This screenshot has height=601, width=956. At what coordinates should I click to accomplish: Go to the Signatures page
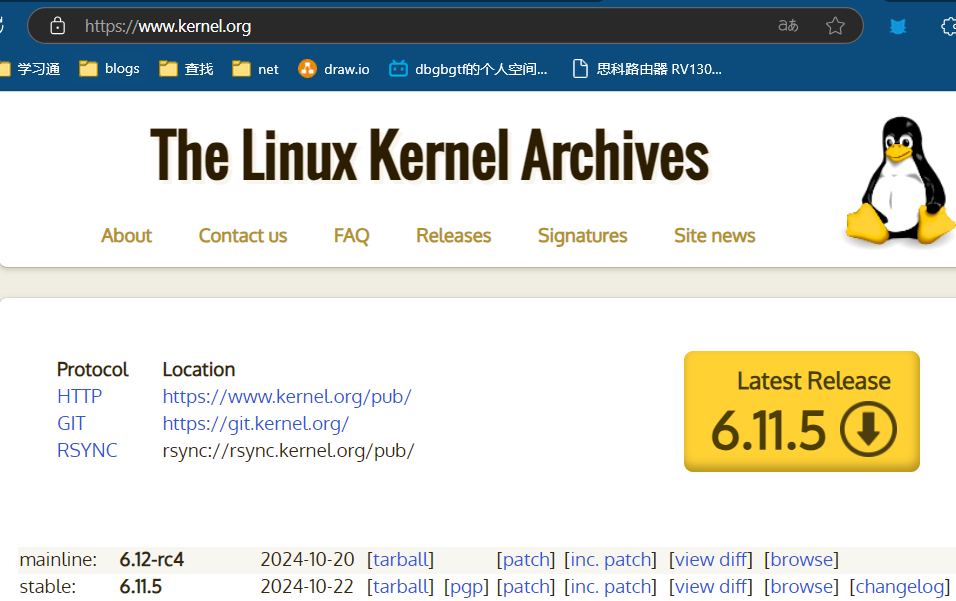582,235
